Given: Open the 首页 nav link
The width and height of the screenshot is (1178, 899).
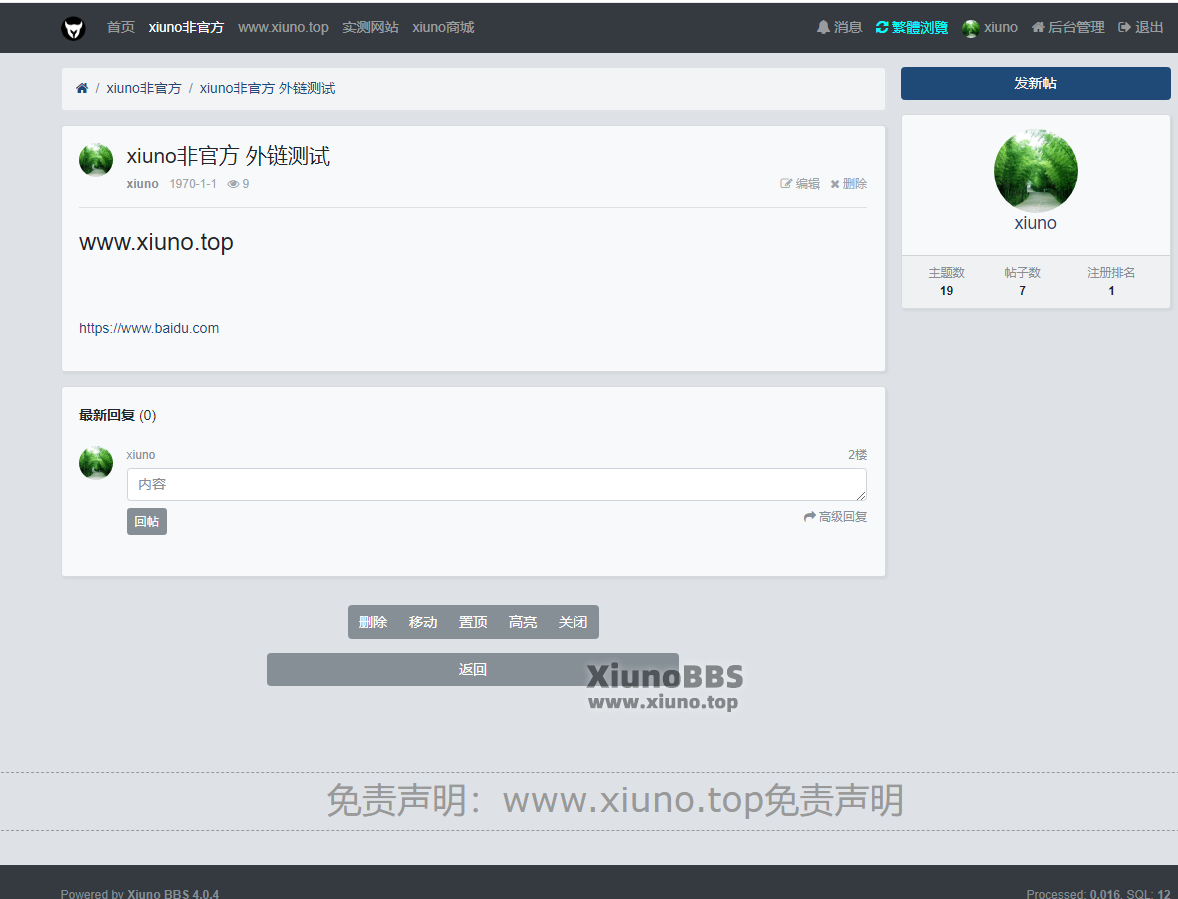Looking at the screenshot, I should (x=120, y=28).
